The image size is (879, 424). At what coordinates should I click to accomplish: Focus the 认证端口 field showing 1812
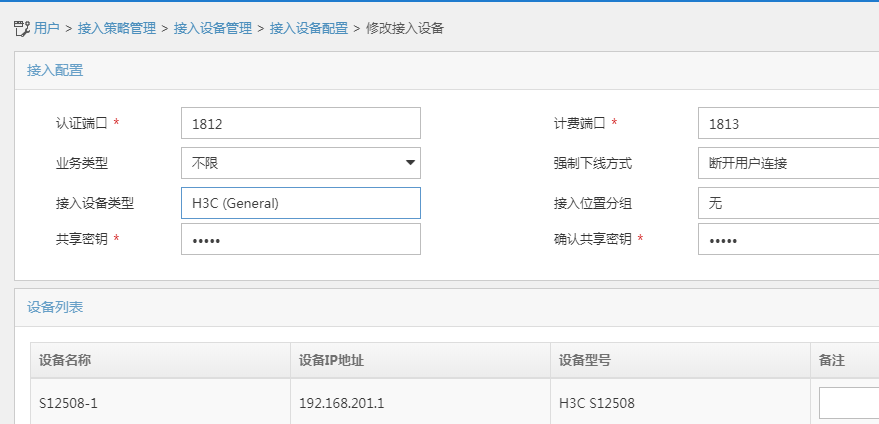click(300, 123)
